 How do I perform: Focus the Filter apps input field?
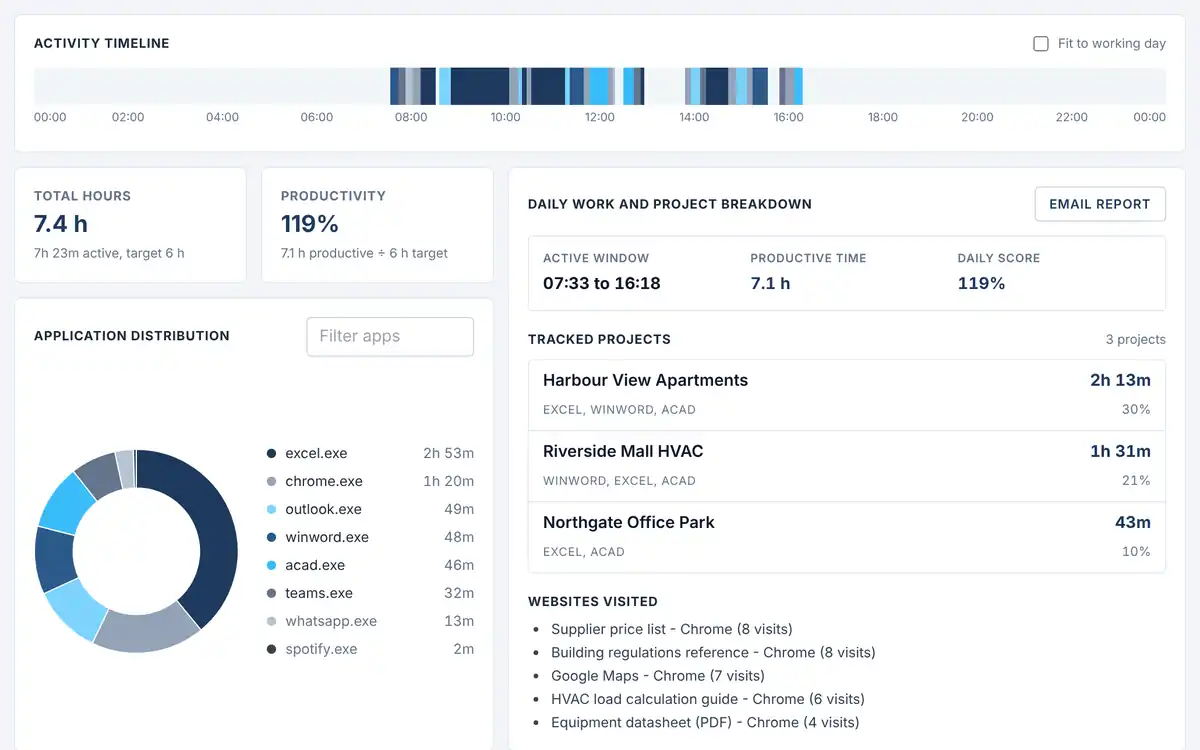pos(390,336)
